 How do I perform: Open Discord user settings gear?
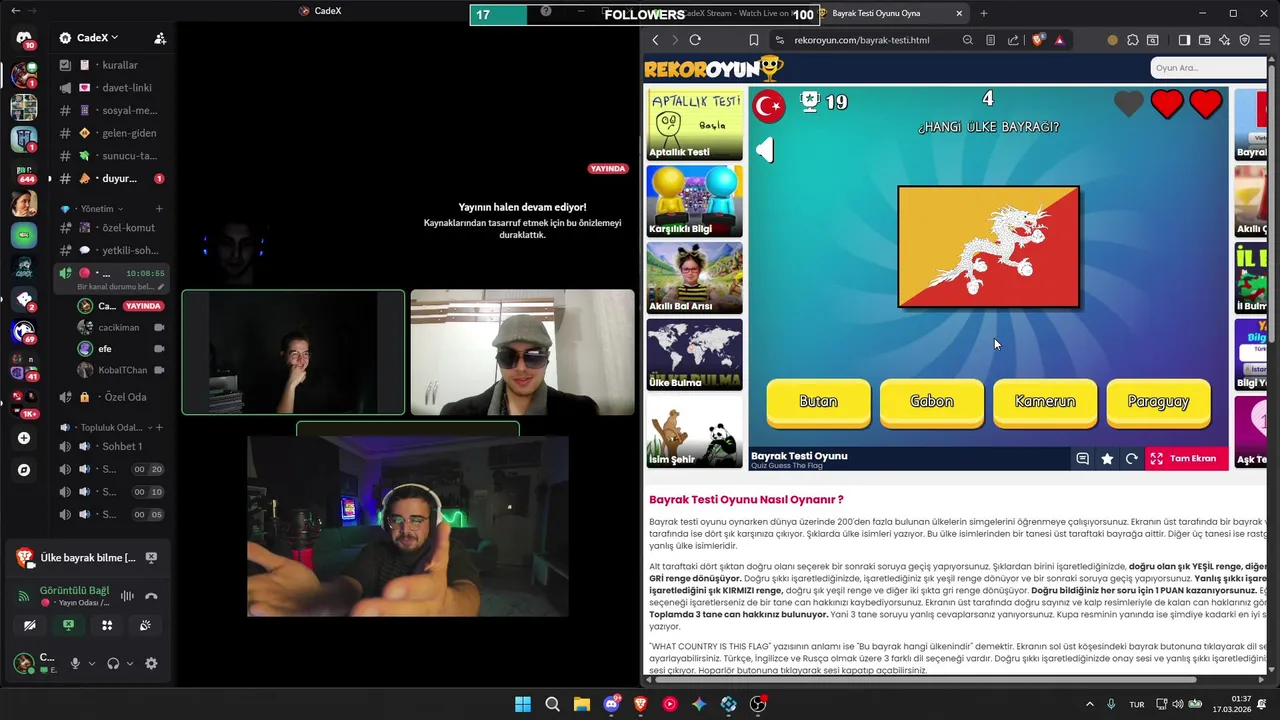click(151, 663)
